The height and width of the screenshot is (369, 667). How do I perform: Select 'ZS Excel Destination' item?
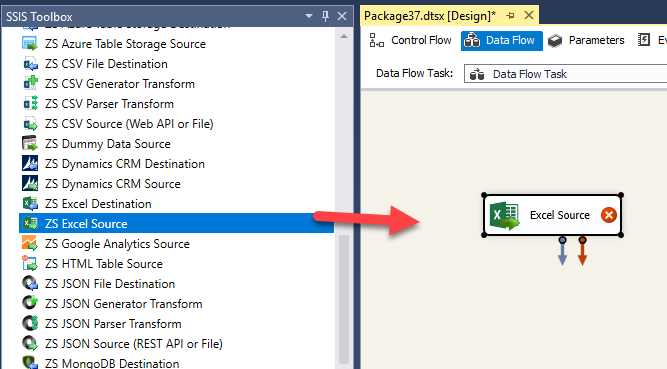point(98,204)
